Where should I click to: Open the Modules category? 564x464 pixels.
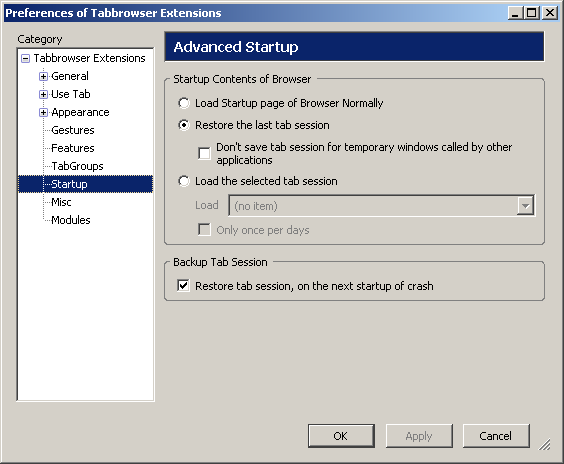point(71,220)
